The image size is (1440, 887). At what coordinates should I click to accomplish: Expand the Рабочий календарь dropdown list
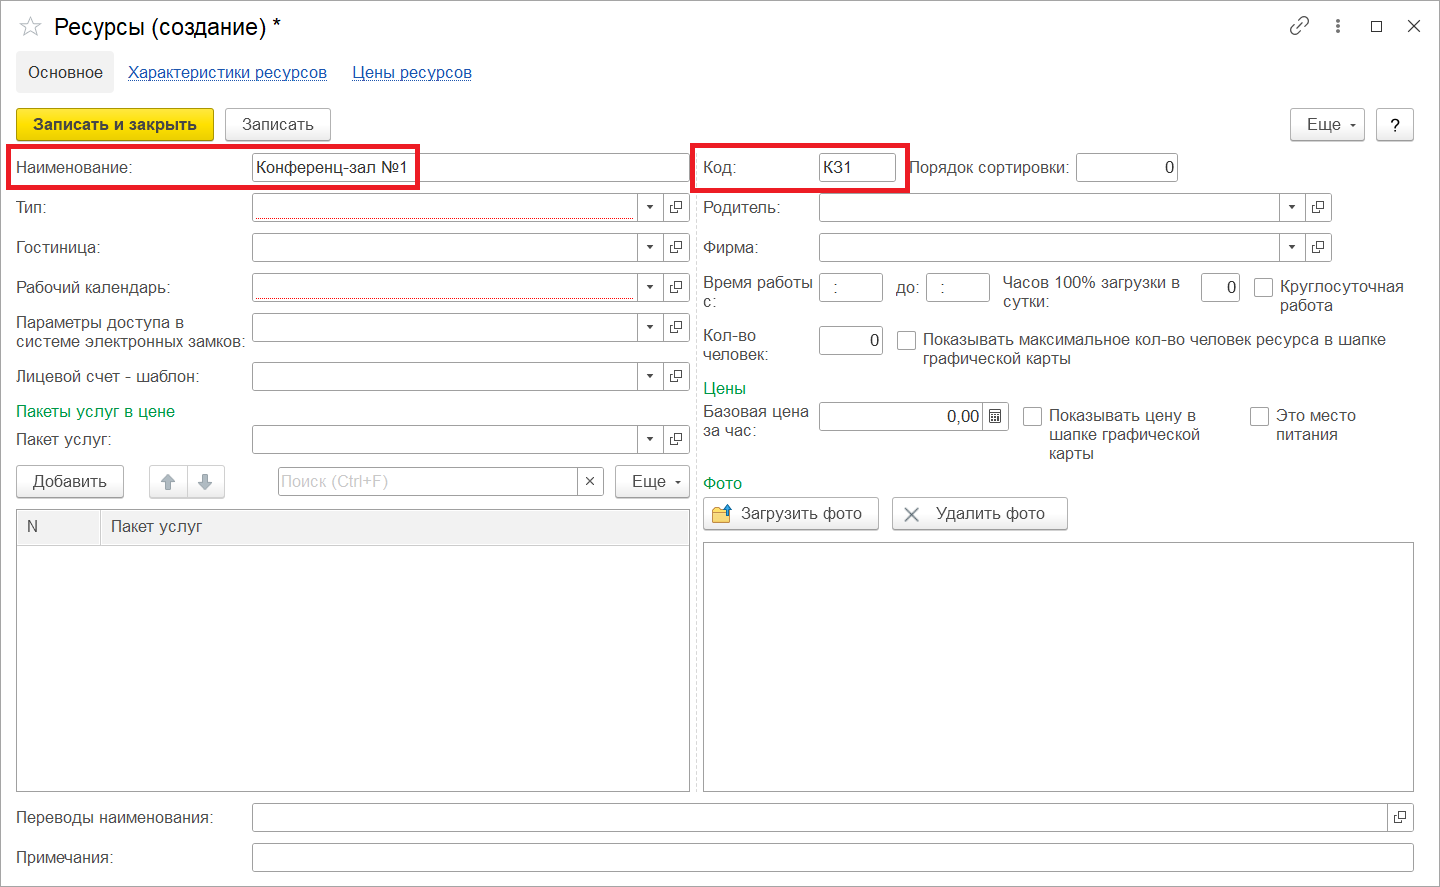point(650,287)
